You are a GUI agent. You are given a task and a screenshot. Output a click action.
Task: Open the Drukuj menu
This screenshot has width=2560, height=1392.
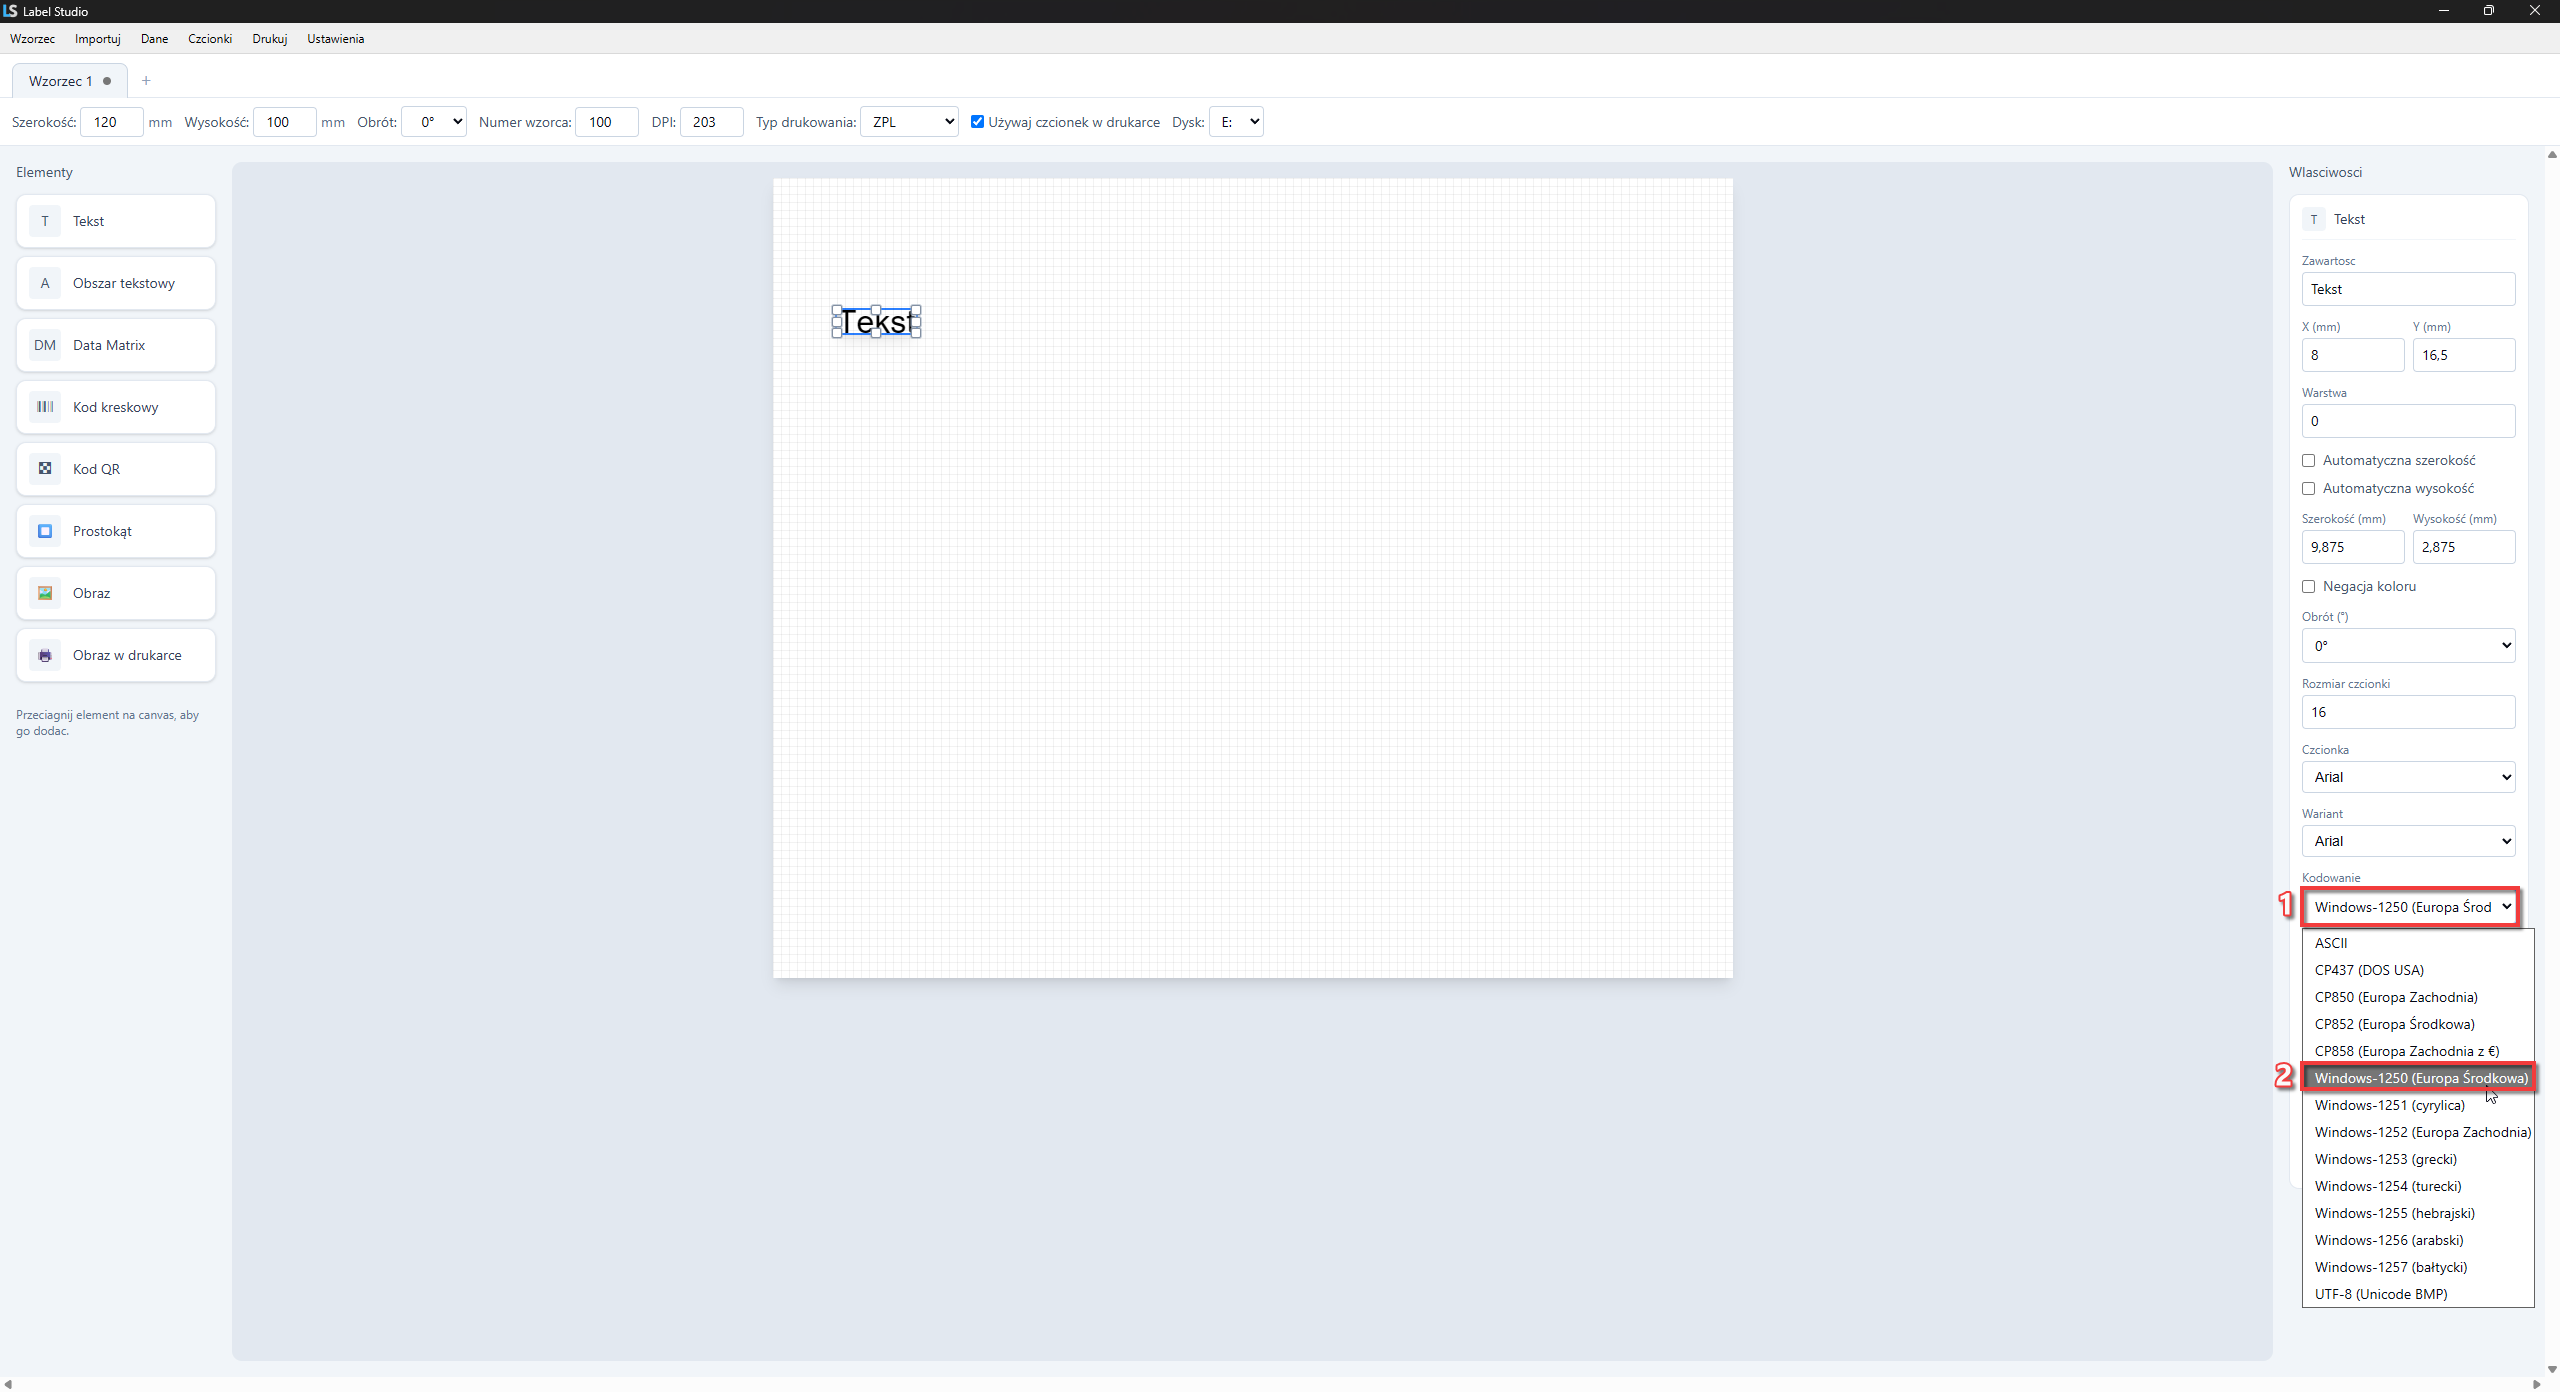[x=270, y=39]
